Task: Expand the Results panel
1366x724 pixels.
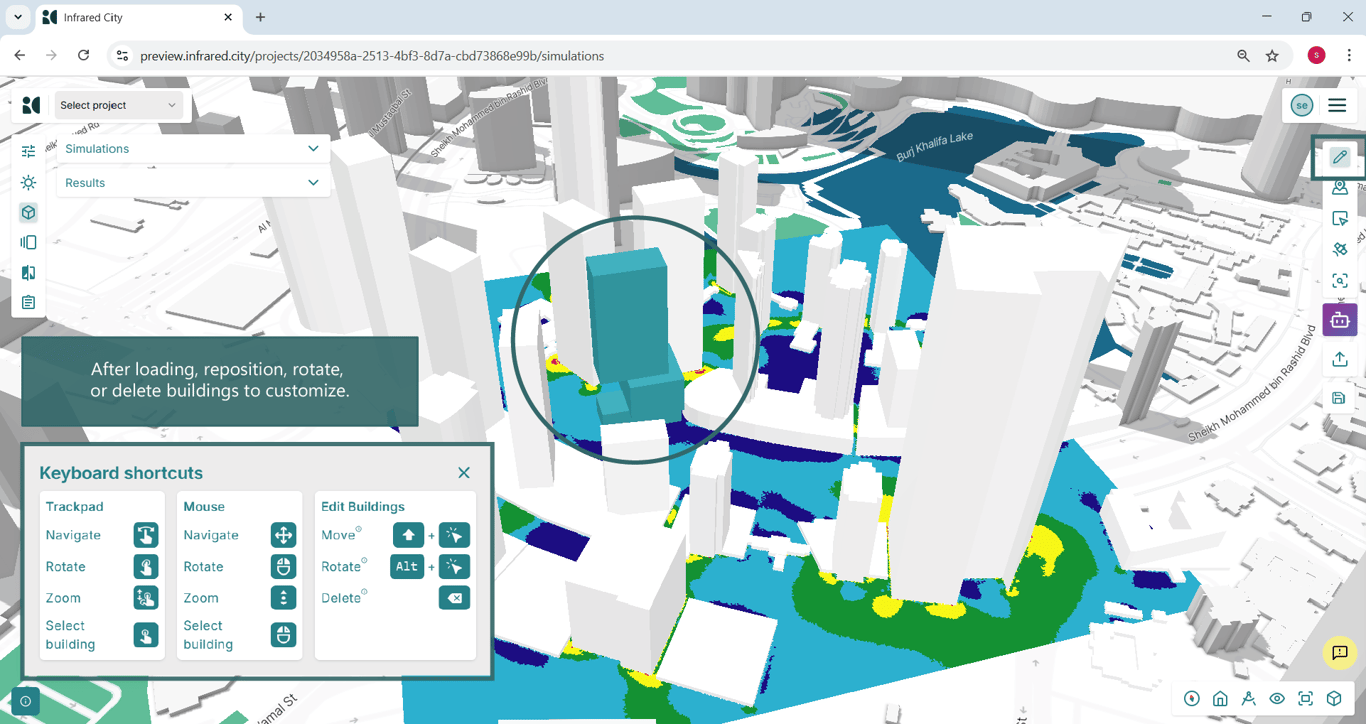Action: click(192, 183)
